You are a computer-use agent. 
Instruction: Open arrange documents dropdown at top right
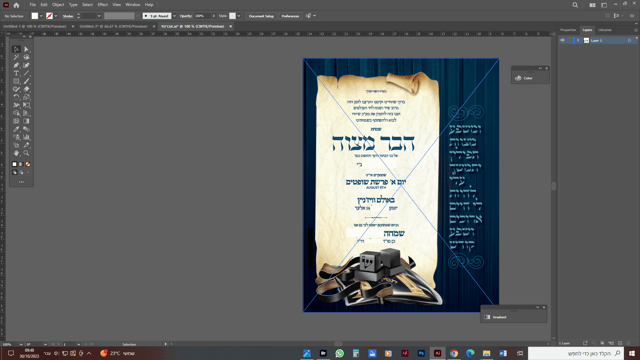point(592,5)
